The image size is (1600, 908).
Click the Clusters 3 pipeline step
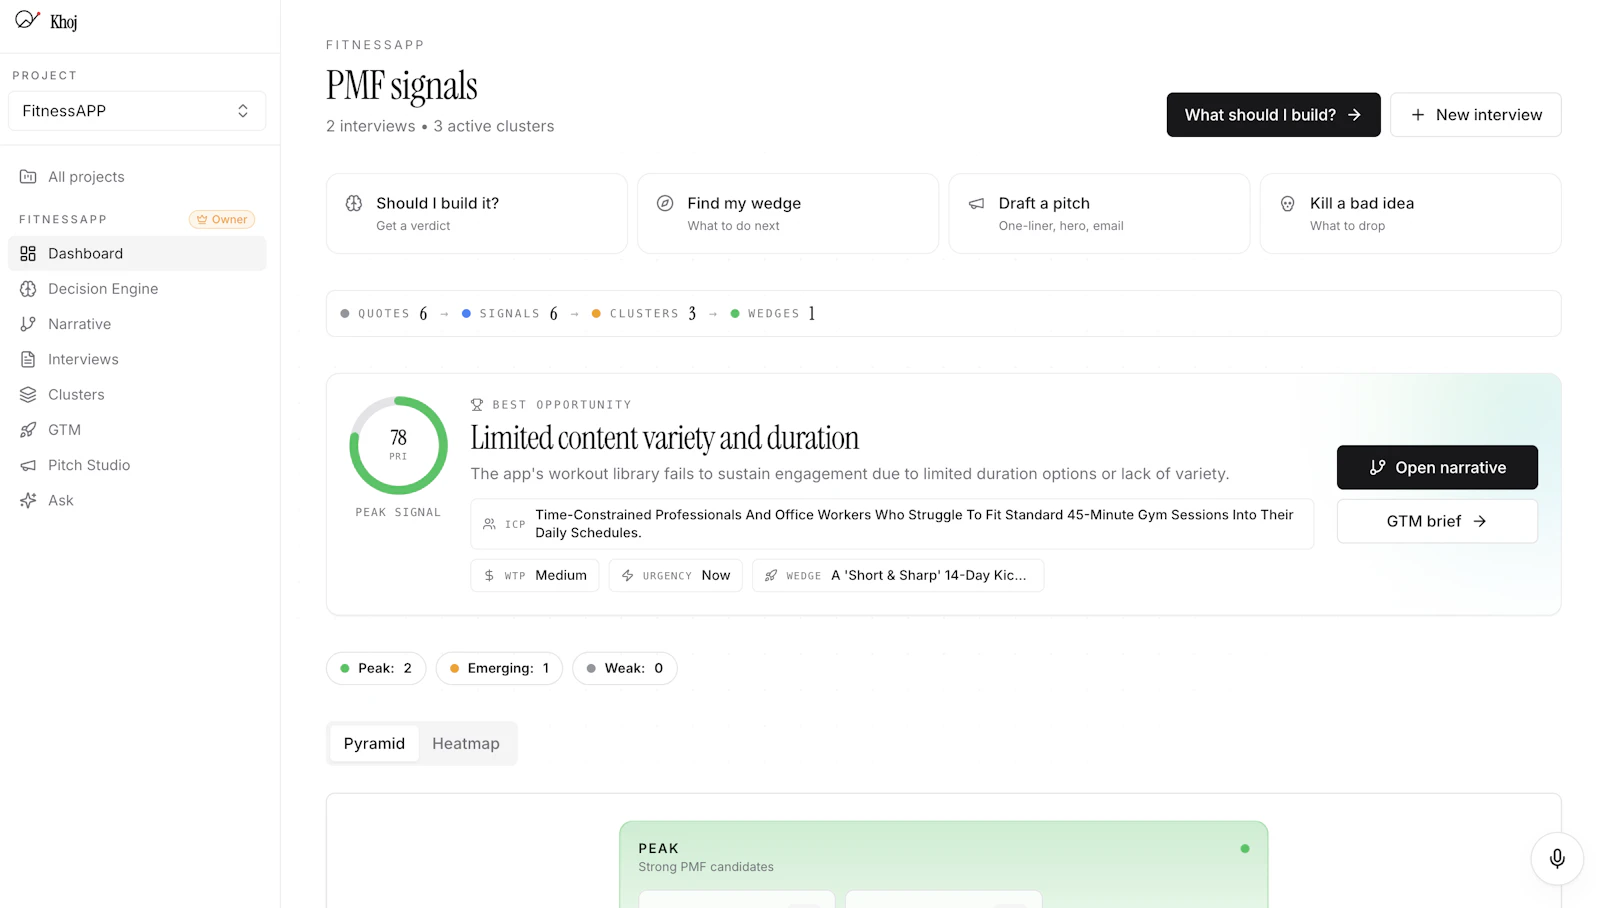point(644,314)
